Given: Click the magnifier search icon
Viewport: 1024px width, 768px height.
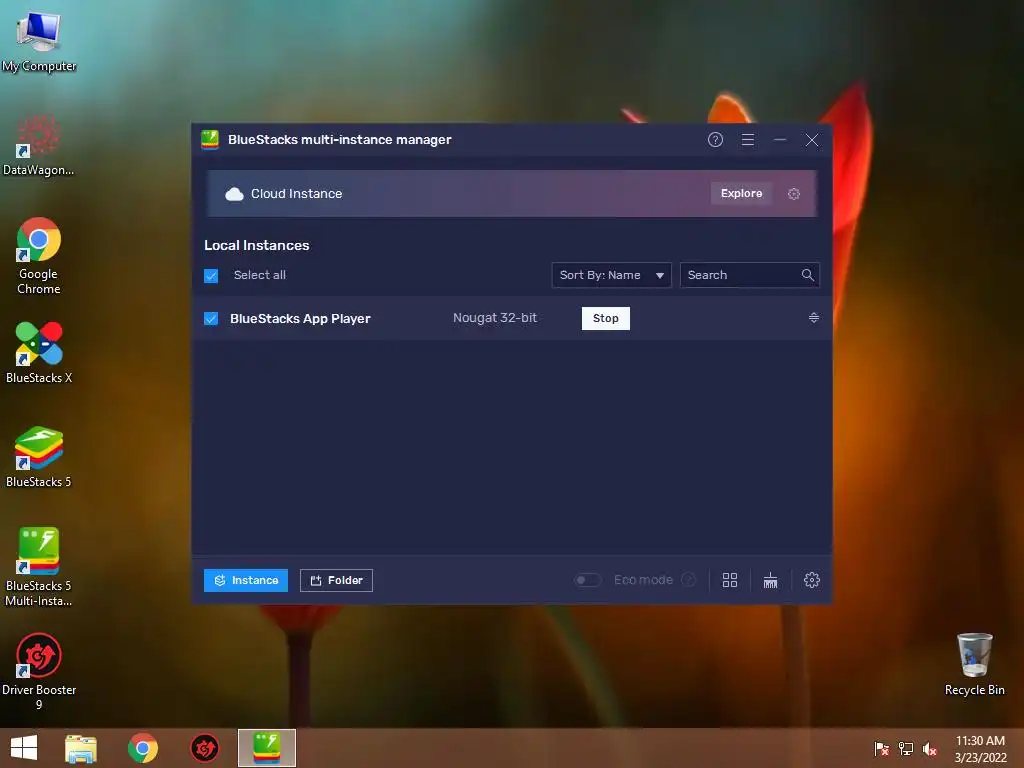Looking at the screenshot, I should [x=808, y=275].
